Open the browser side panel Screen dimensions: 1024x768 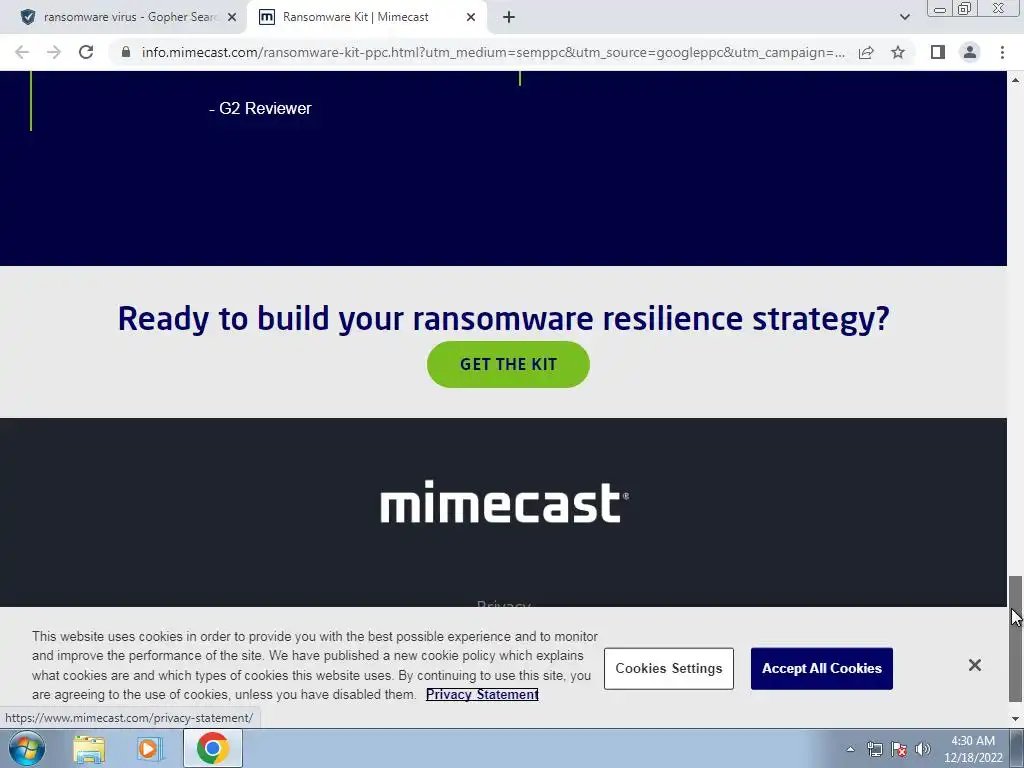(x=938, y=52)
